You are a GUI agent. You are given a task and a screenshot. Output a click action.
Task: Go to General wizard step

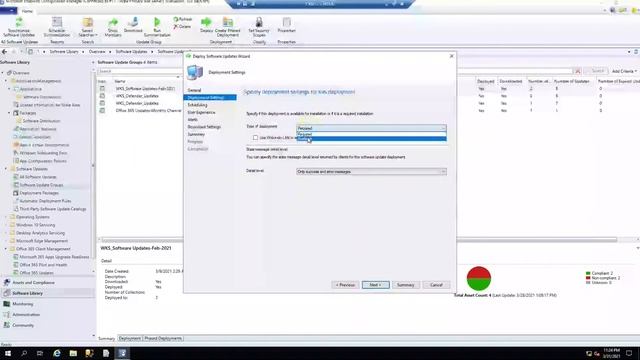tap(194, 90)
